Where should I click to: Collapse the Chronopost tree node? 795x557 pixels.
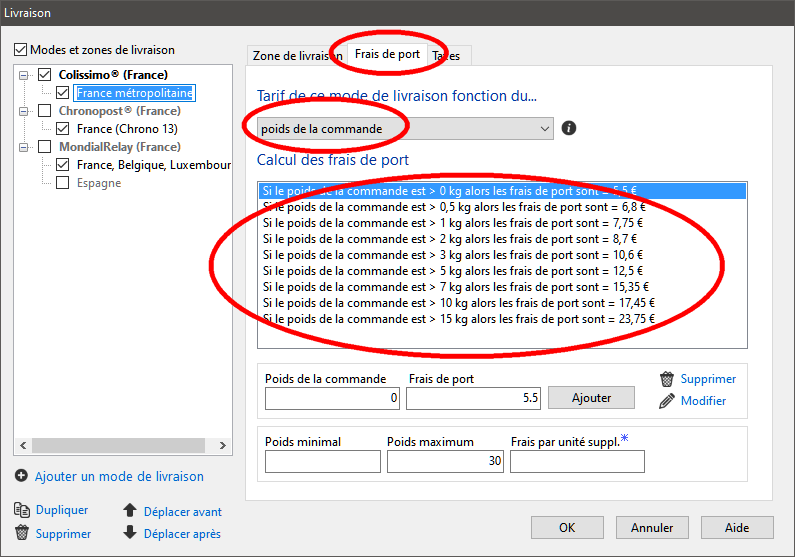tap(24, 111)
